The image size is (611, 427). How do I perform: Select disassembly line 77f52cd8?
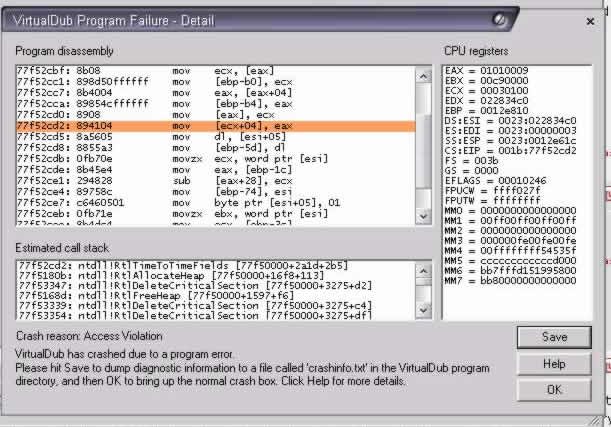pyautogui.click(x=216, y=148)
